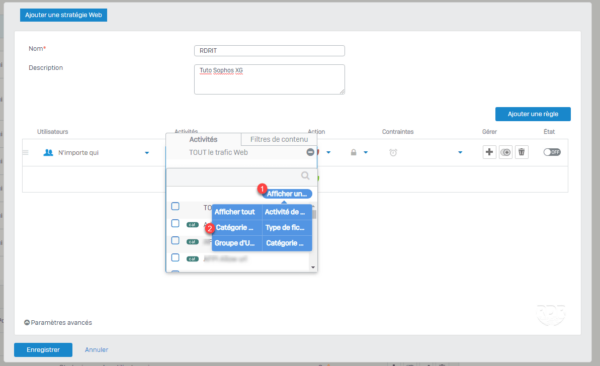Switch to the Filtres de contenu tab
The height and width of the screenshot is (366, 600).
[279, 139]
